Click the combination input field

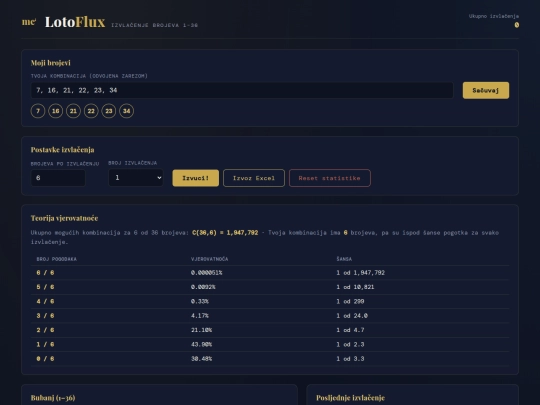pos(242,90)
